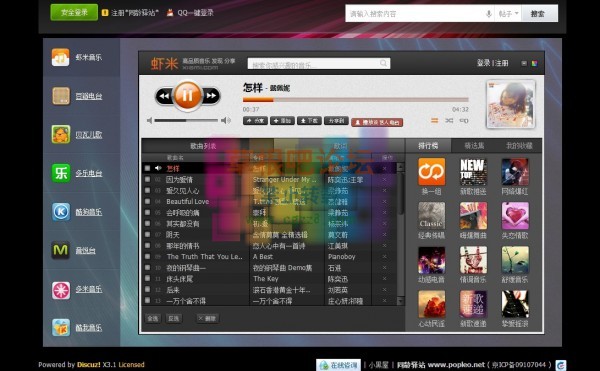Viewport: 600px width, 371px height.
Task: Open the QQ一键登录 link
Action: [190, 13]
